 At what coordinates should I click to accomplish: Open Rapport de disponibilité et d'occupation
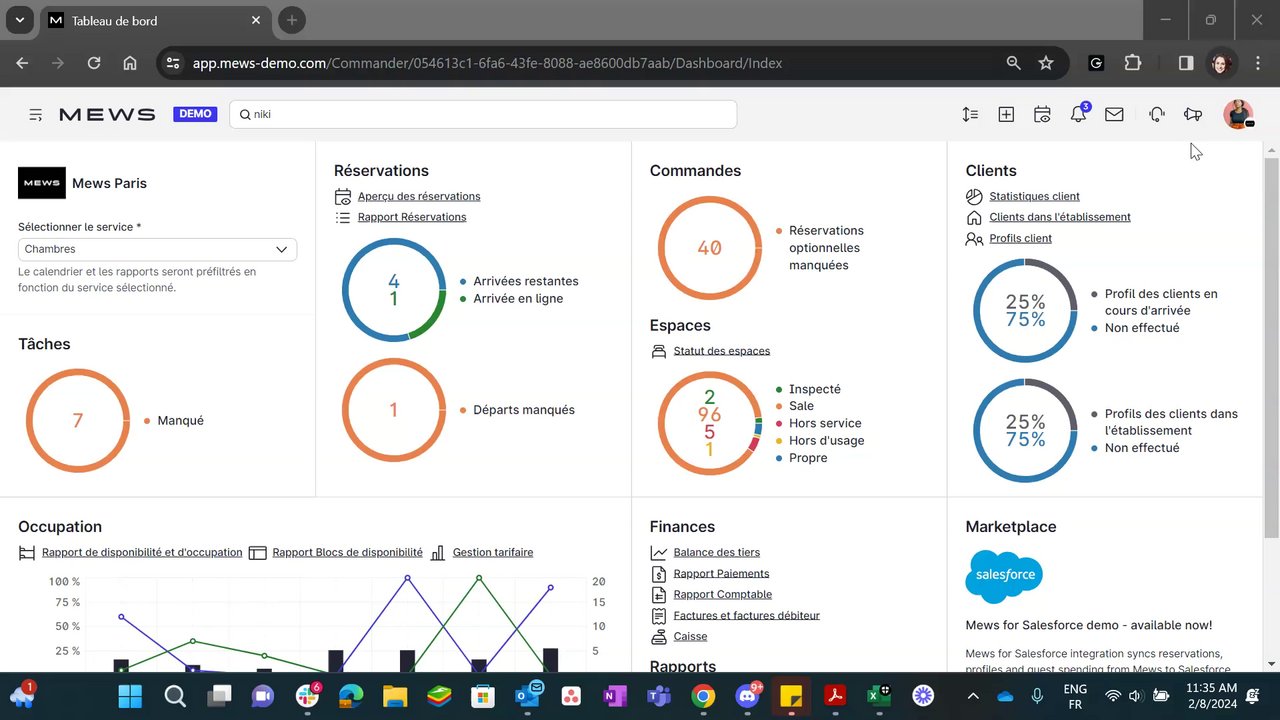pyautogui.click(x=142, y=552)
